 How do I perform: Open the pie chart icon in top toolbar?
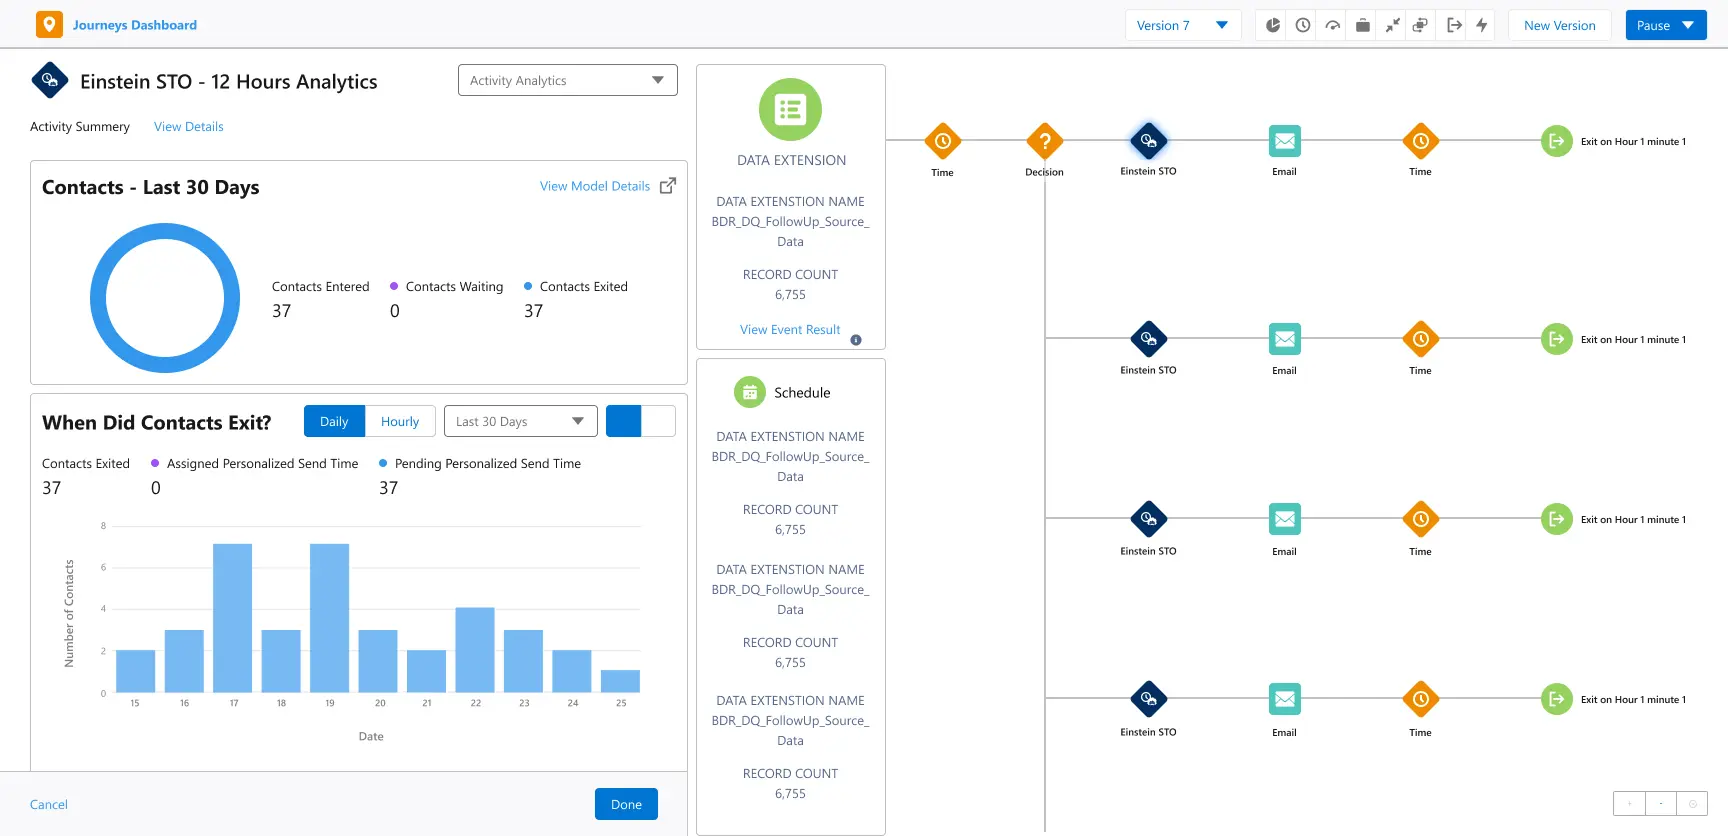click(1272, 25)
